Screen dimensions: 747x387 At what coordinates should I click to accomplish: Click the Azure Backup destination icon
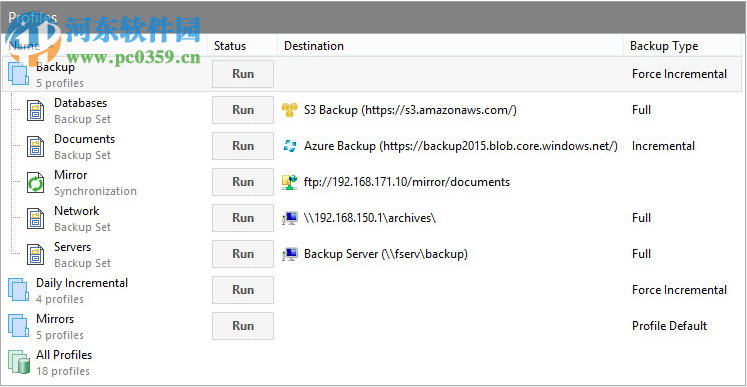coord(290,146)
